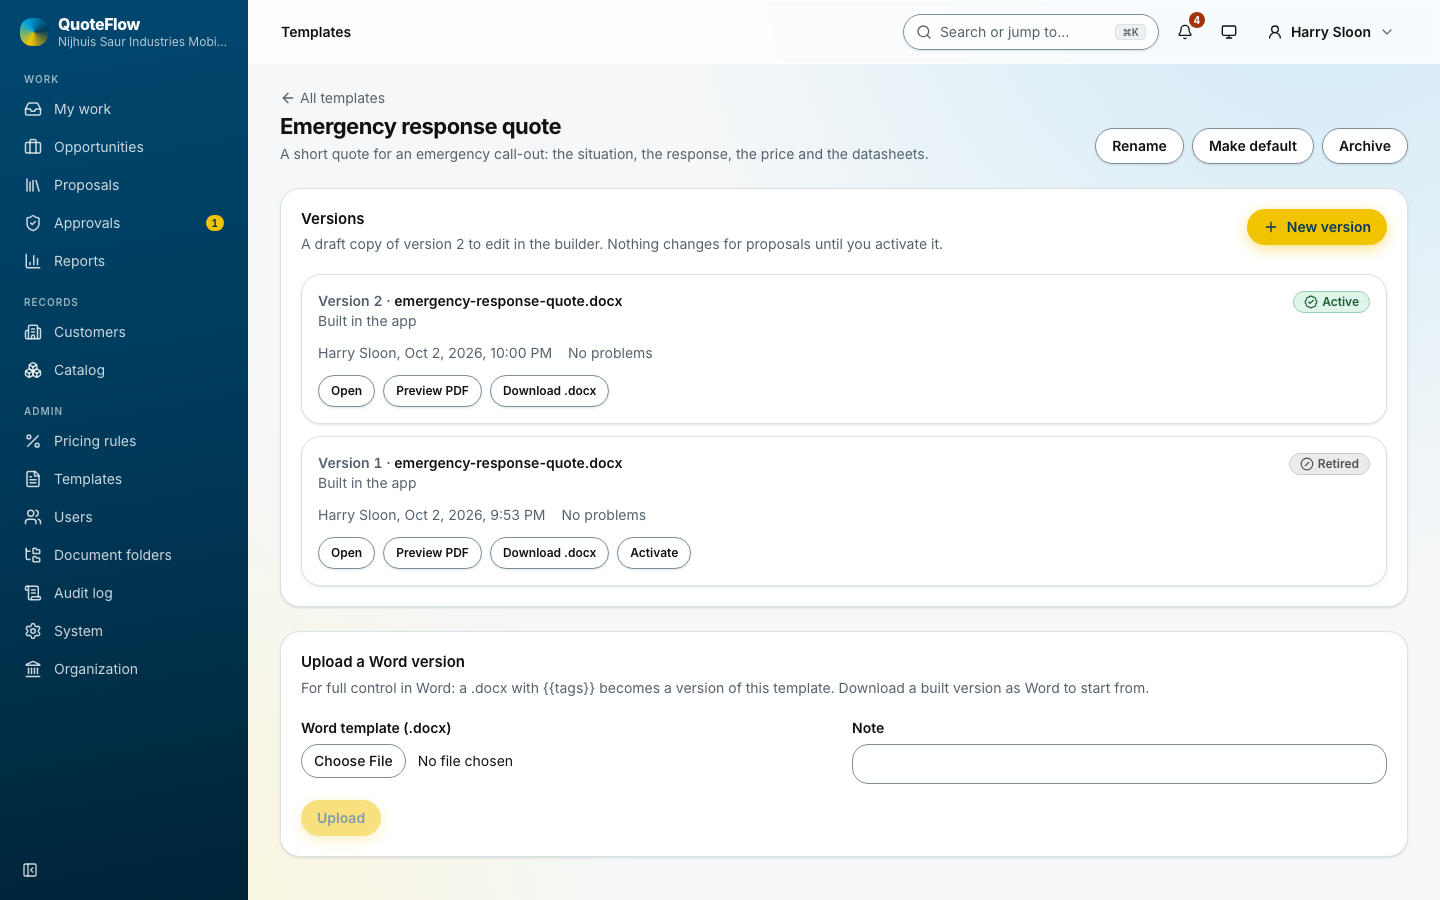Click the Upload button
The width and height of the screenshot is (1440, 900).
341,818
